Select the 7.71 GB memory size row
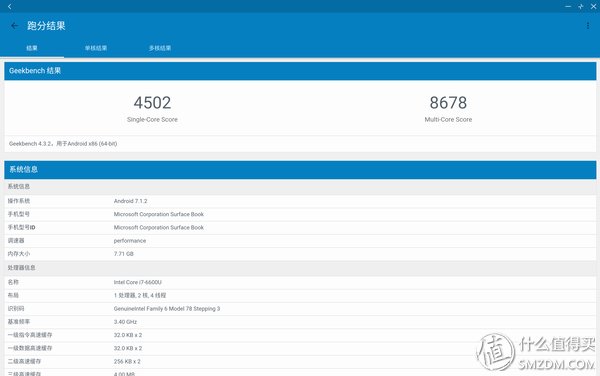600x376 pixels. click(x=300, y=254)
